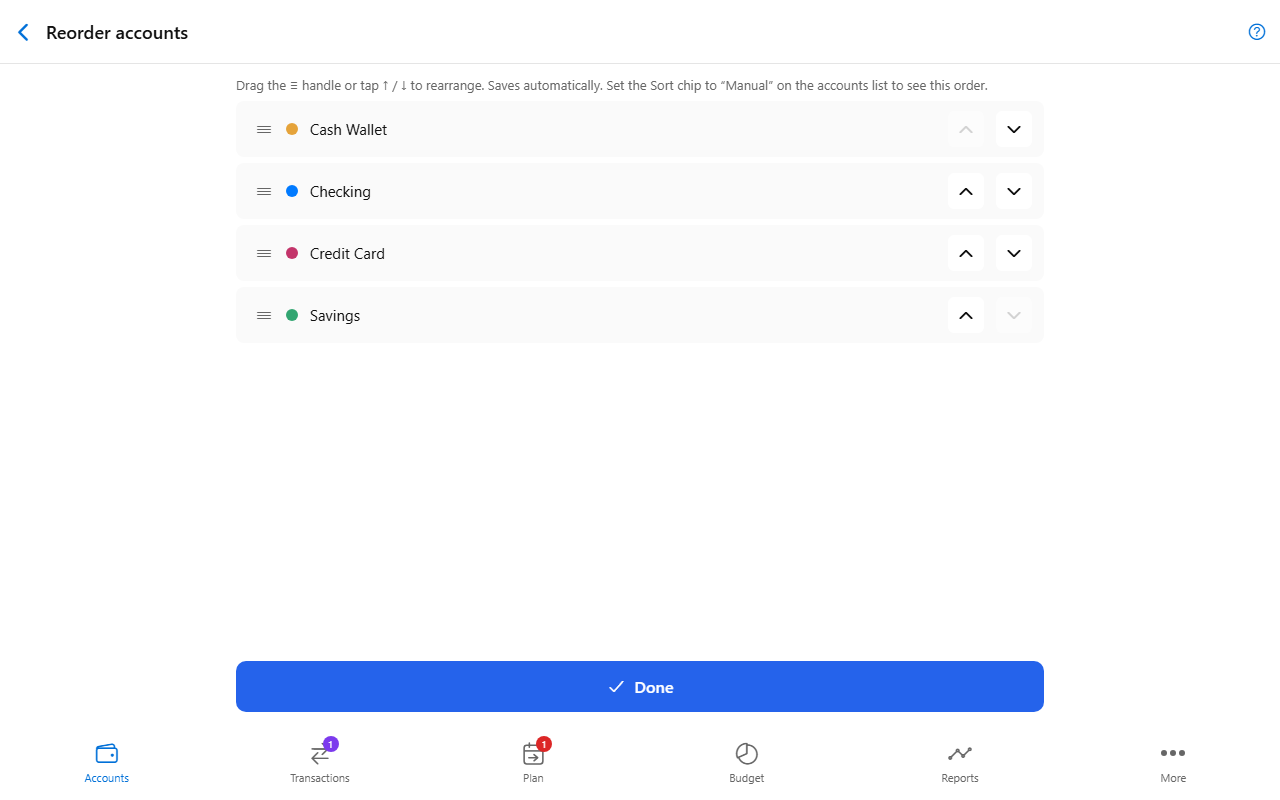Move Checking up one position
The image size is (1280, 800).
[966, 192]
